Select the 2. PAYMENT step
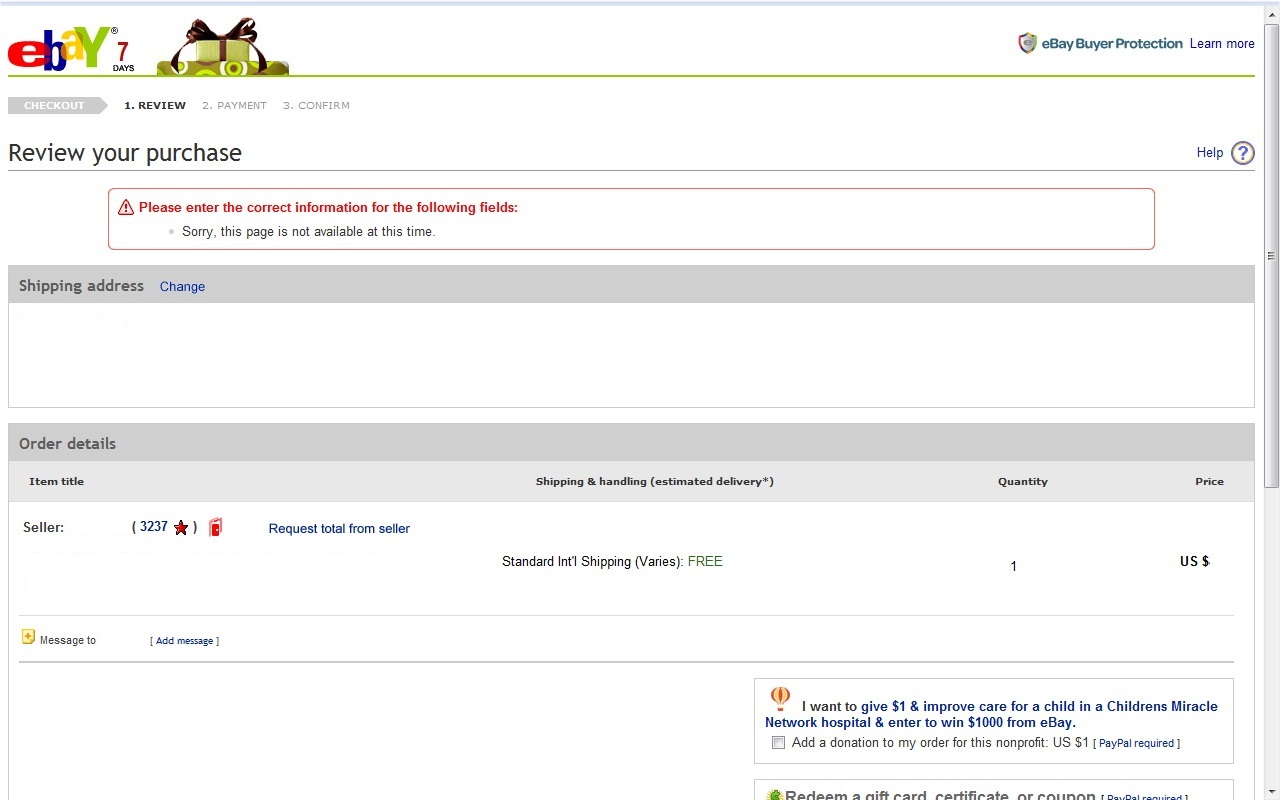 pyautogui.click(x=234, y=106)
